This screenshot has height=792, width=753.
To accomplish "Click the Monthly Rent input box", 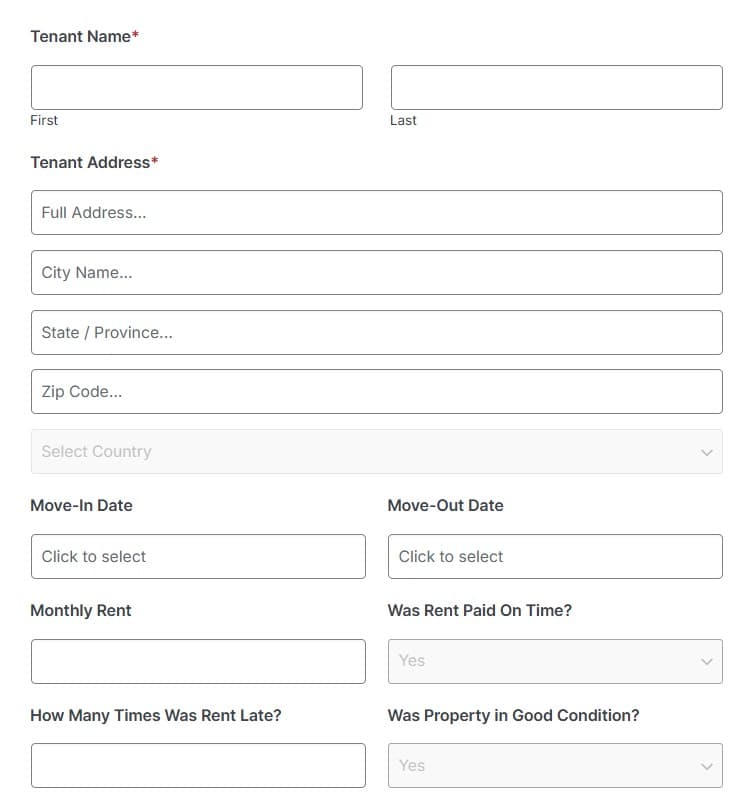I will [198, 662].
